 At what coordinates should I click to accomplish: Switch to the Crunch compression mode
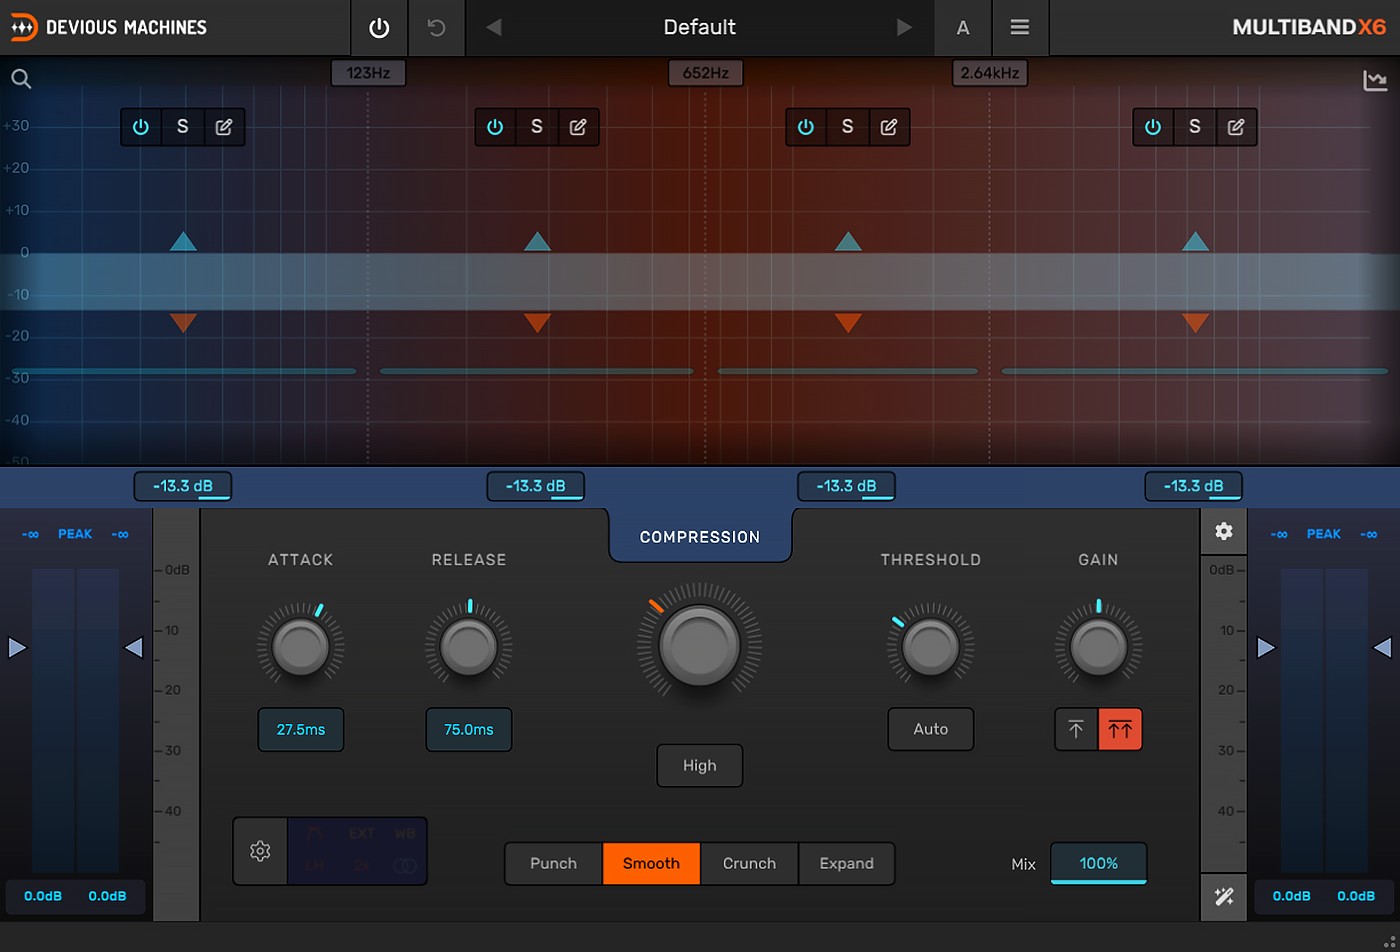(x=749, y=863)
